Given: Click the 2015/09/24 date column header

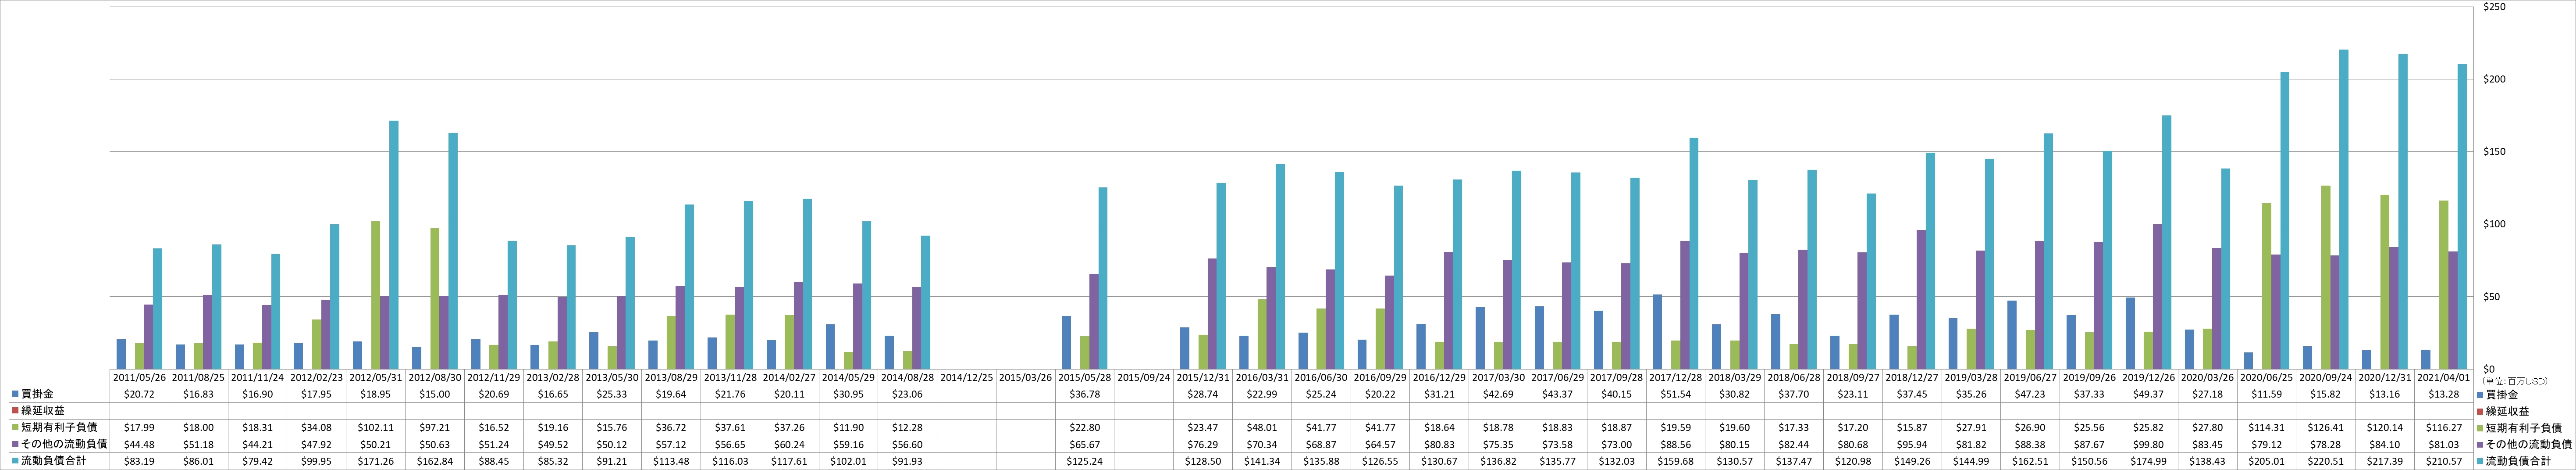Looking at the screenshot, I should tap(1144, 378).
